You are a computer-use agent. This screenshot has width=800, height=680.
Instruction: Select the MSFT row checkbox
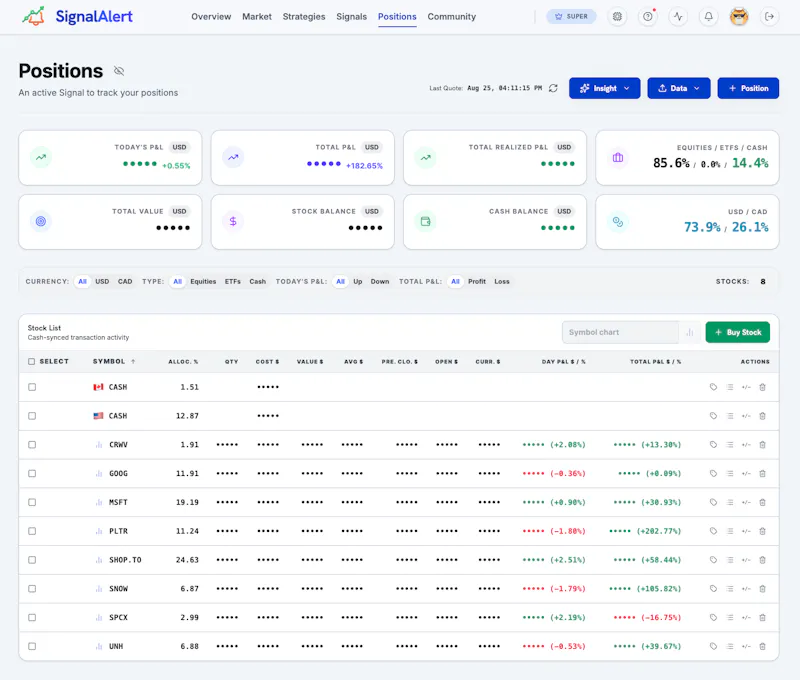[32, 502]
